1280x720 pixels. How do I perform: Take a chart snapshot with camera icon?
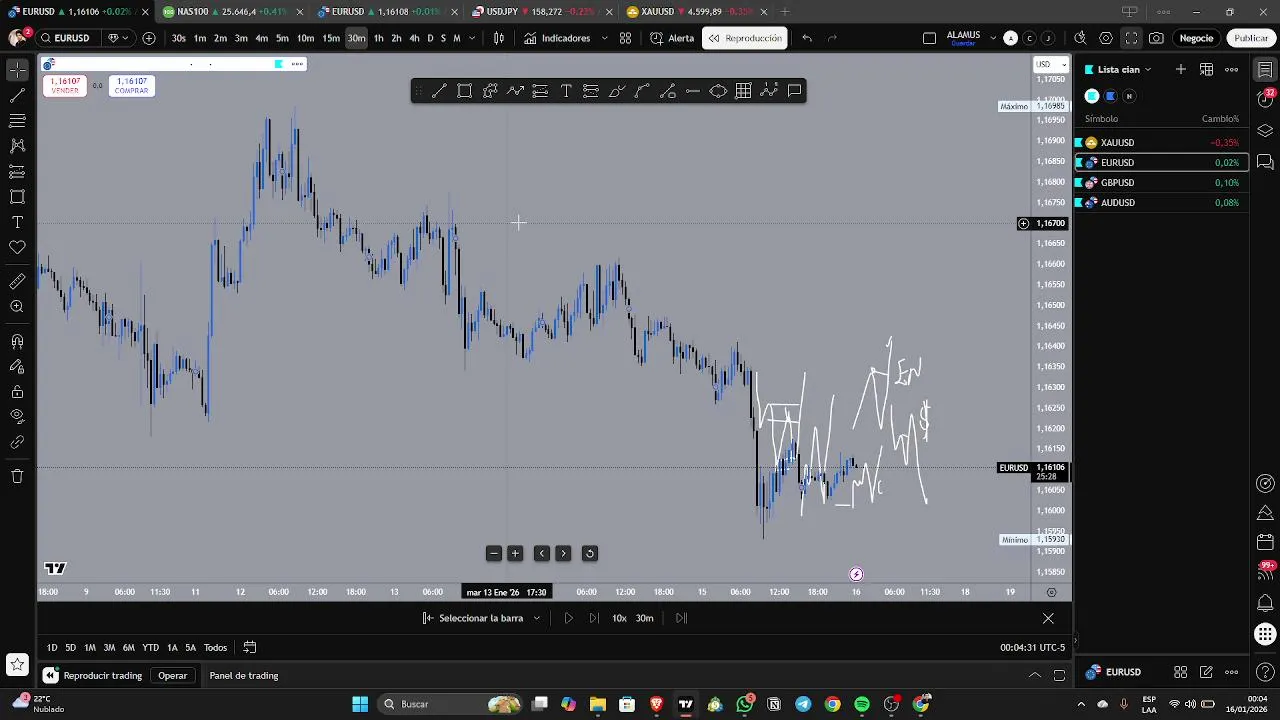[x=1156, y=38]
